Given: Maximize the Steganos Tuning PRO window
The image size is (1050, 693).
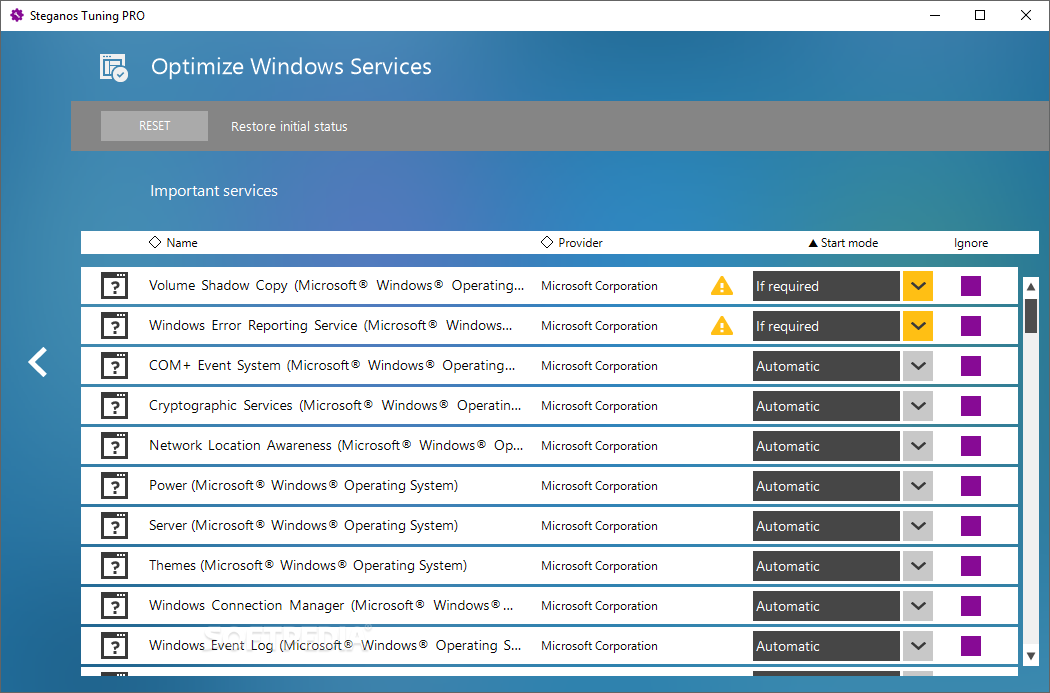Looking at the screenshot, I should point(980,15).
